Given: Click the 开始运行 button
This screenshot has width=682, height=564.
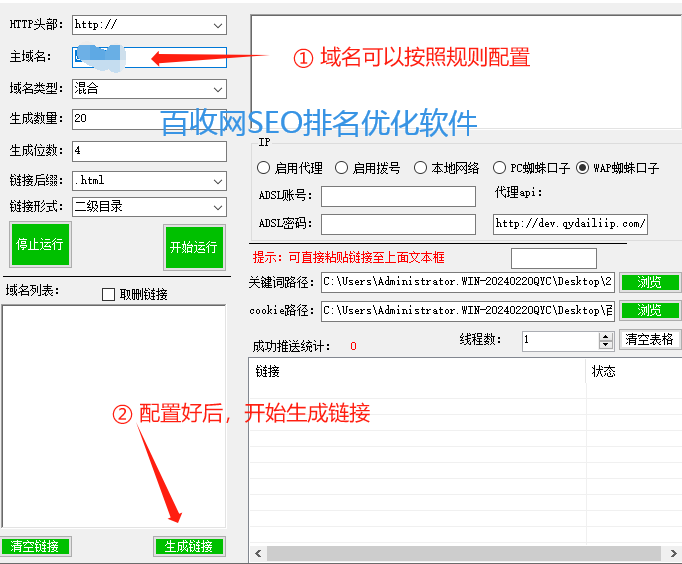Looking at the screenshot, I should (194, 247).
